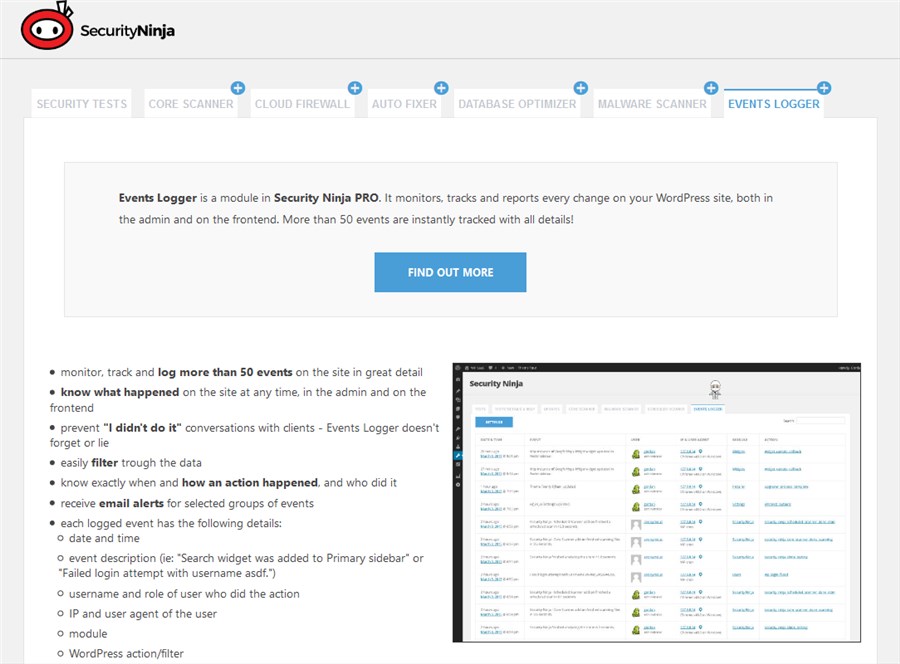Click the plus badge on Events Logger tab
The width and height of the screenshot is (900, 664).
pyautogui.click(x=824, y=88)
